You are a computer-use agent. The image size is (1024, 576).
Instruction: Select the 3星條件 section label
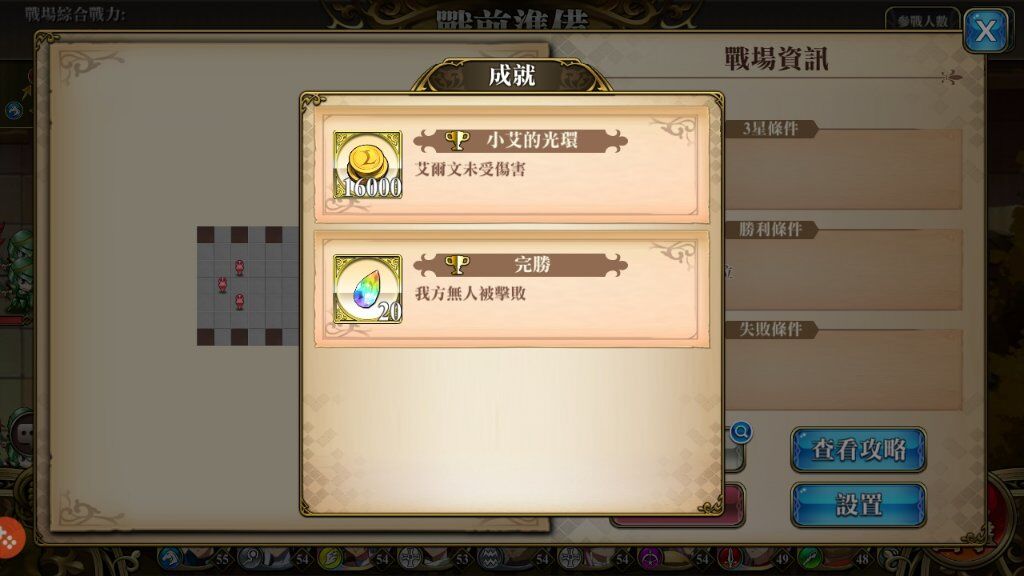coord(771,129)
